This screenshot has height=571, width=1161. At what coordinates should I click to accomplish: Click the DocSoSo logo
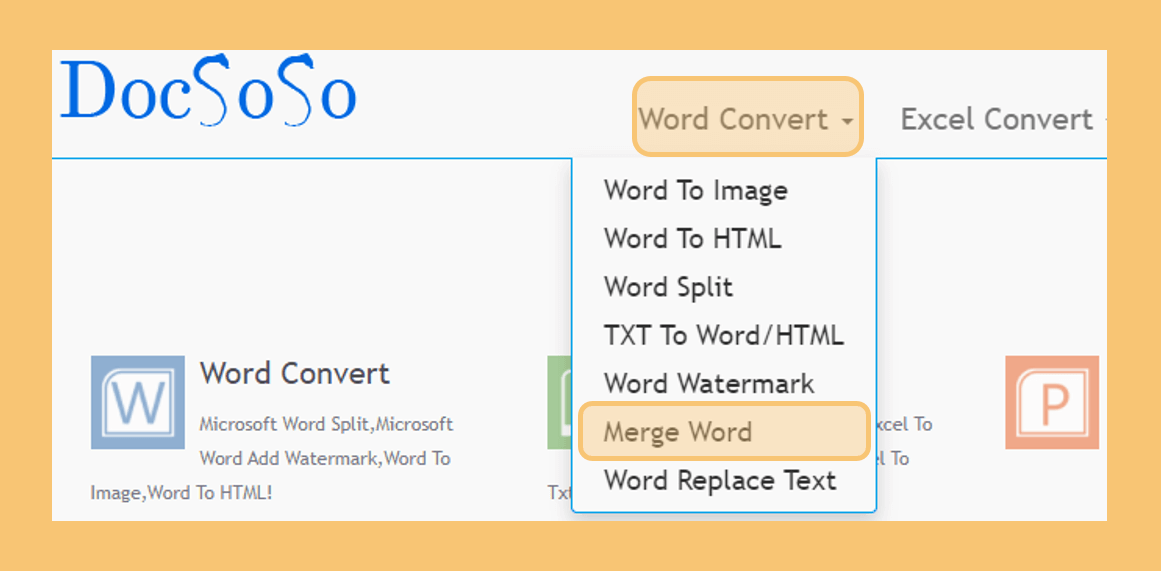(208, 89)
